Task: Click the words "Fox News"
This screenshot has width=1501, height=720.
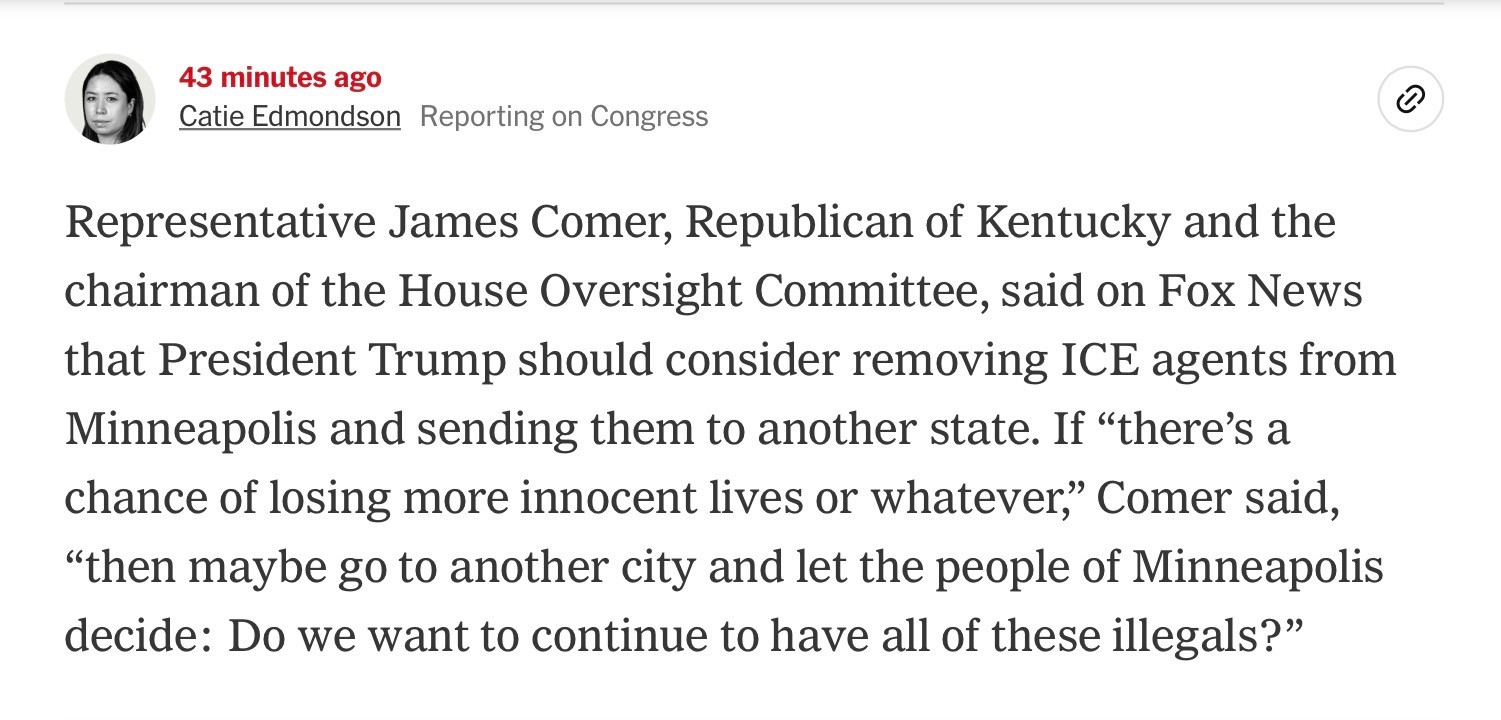Action: pos(1261,292)
